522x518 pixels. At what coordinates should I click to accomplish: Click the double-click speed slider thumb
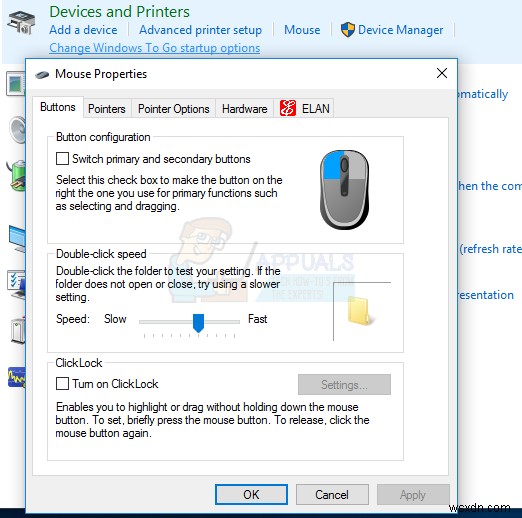click(x=198, y=323)
